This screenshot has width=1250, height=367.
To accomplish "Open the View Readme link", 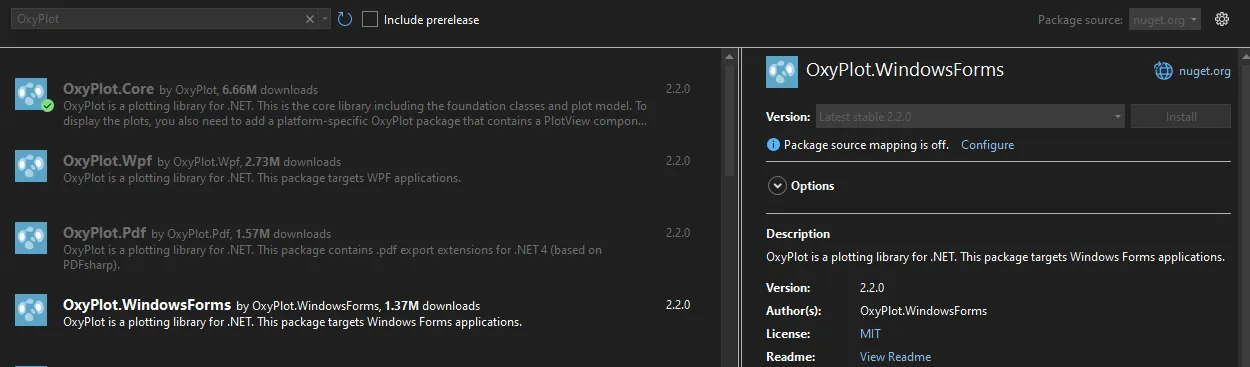I will coord(895,357).
